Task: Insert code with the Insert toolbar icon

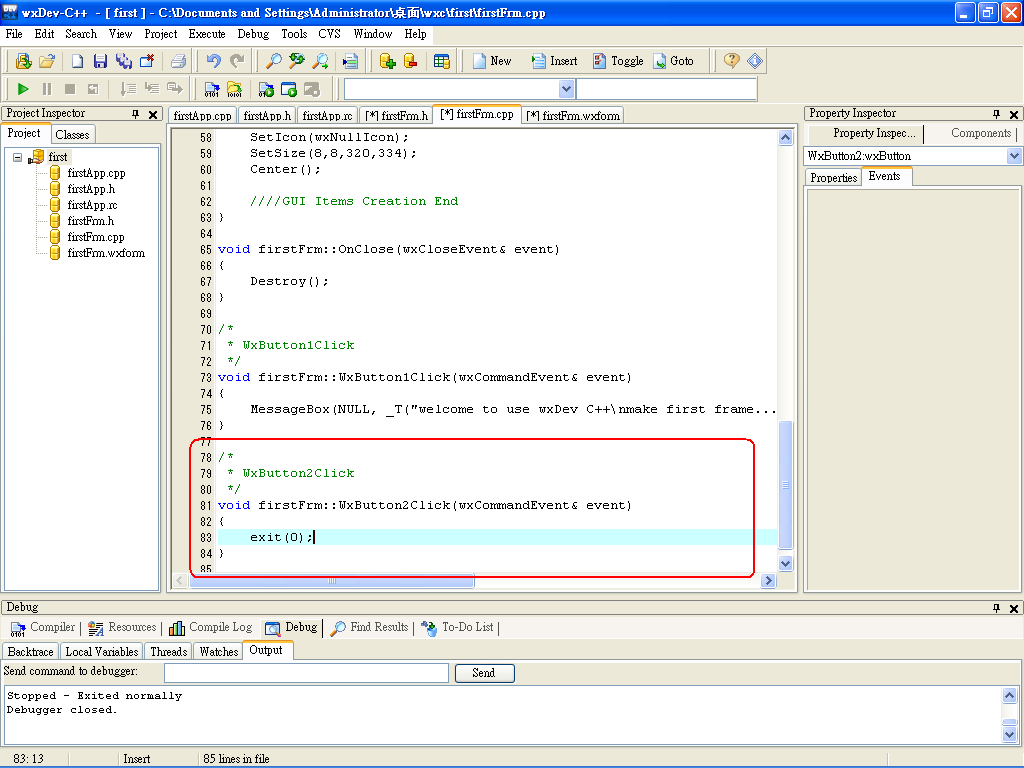Action: click(553, 61)
